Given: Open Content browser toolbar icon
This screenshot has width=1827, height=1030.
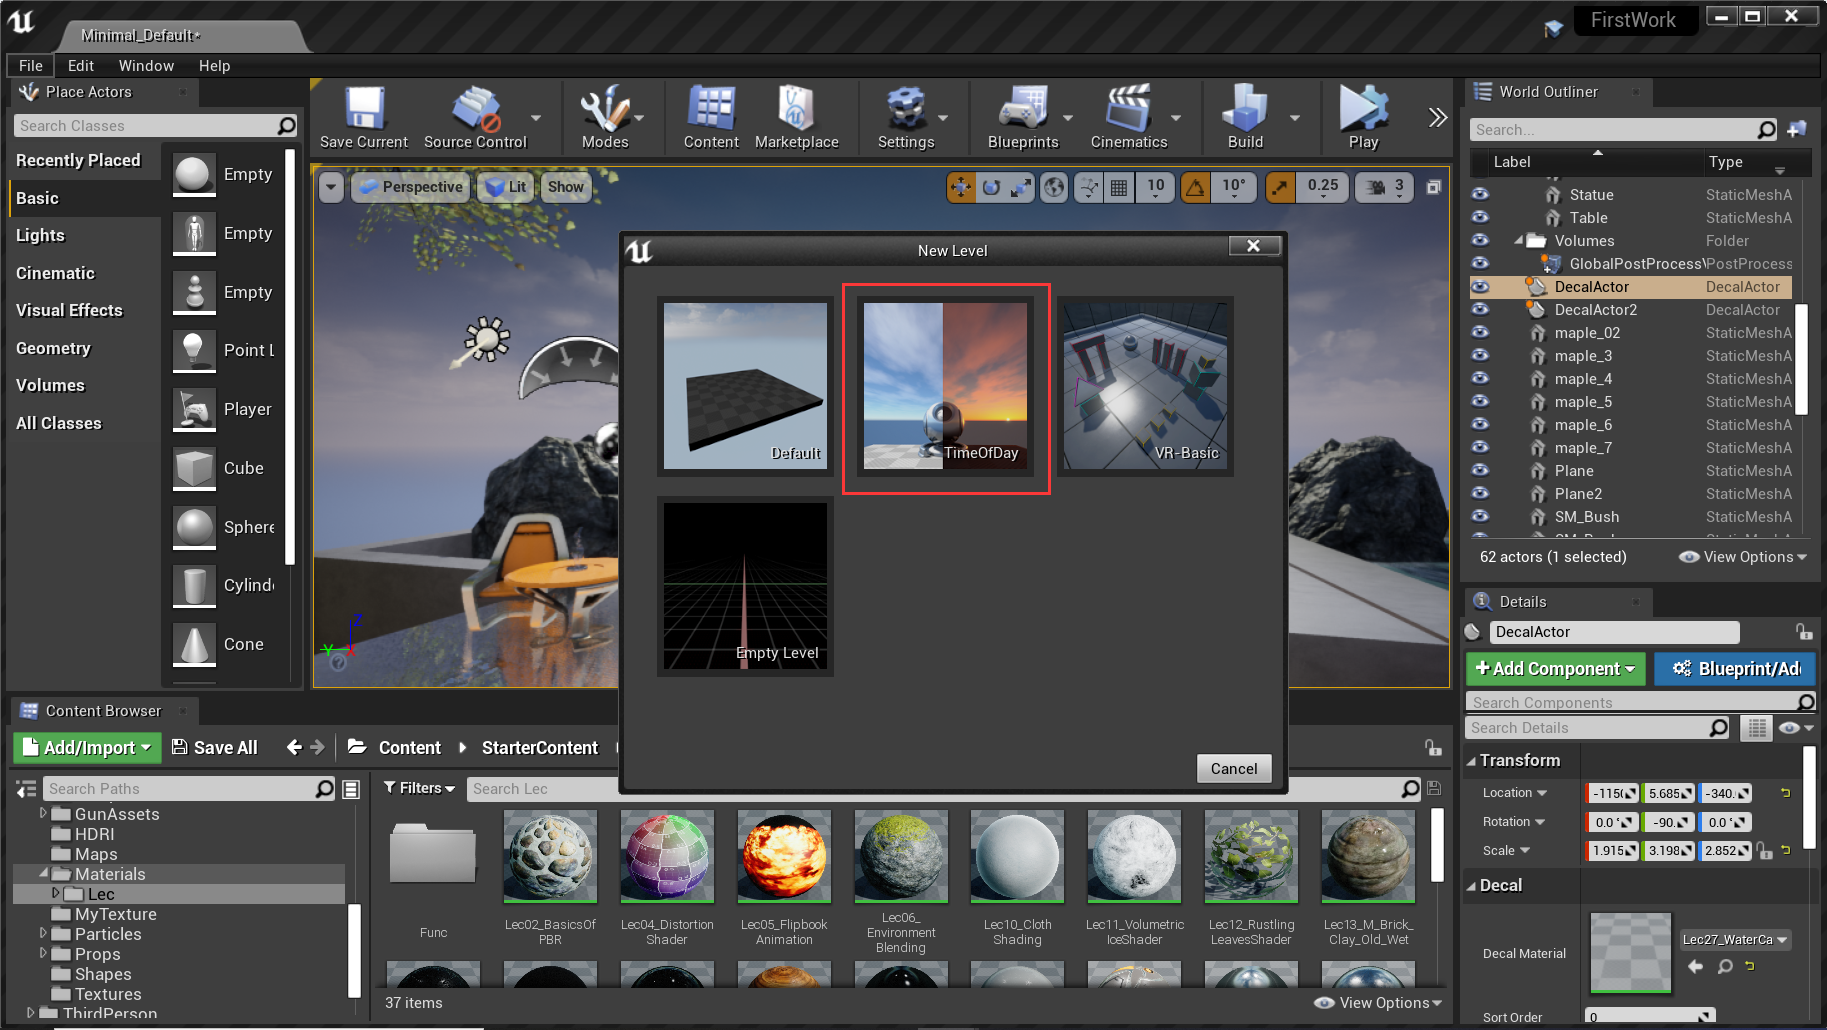Looking at the screenshot, I should point(711,108).
